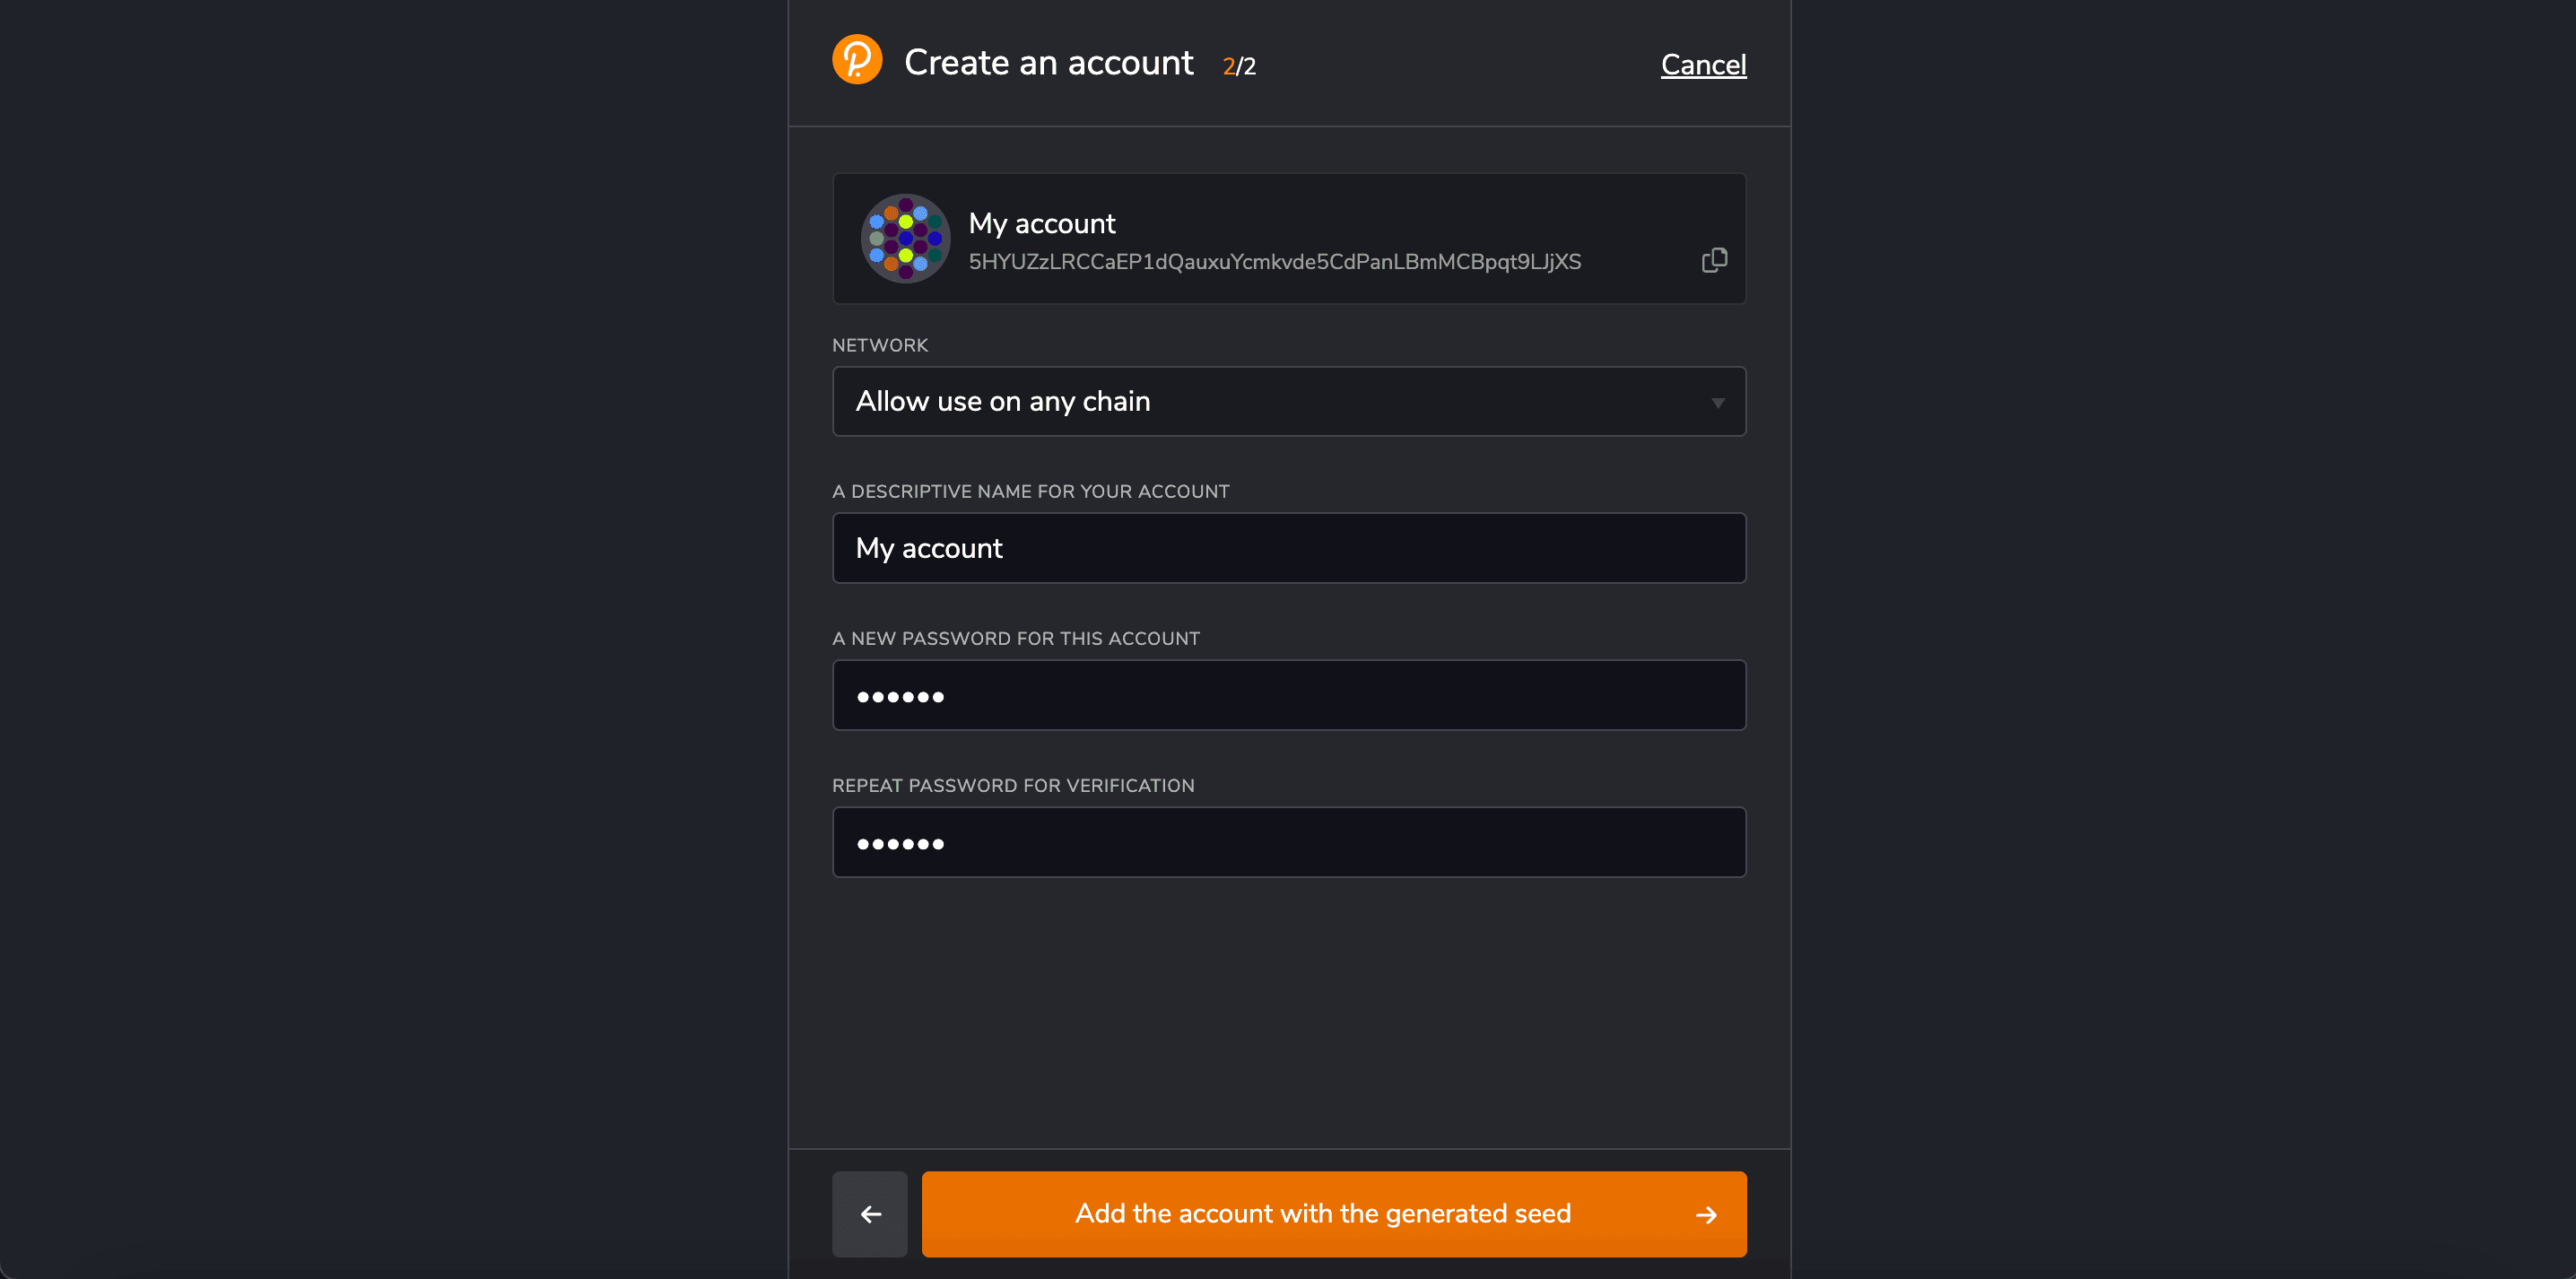Click the 'My account' title in account card
This screenshot has height=1279, width=2576.
(x=1041, y=223)
